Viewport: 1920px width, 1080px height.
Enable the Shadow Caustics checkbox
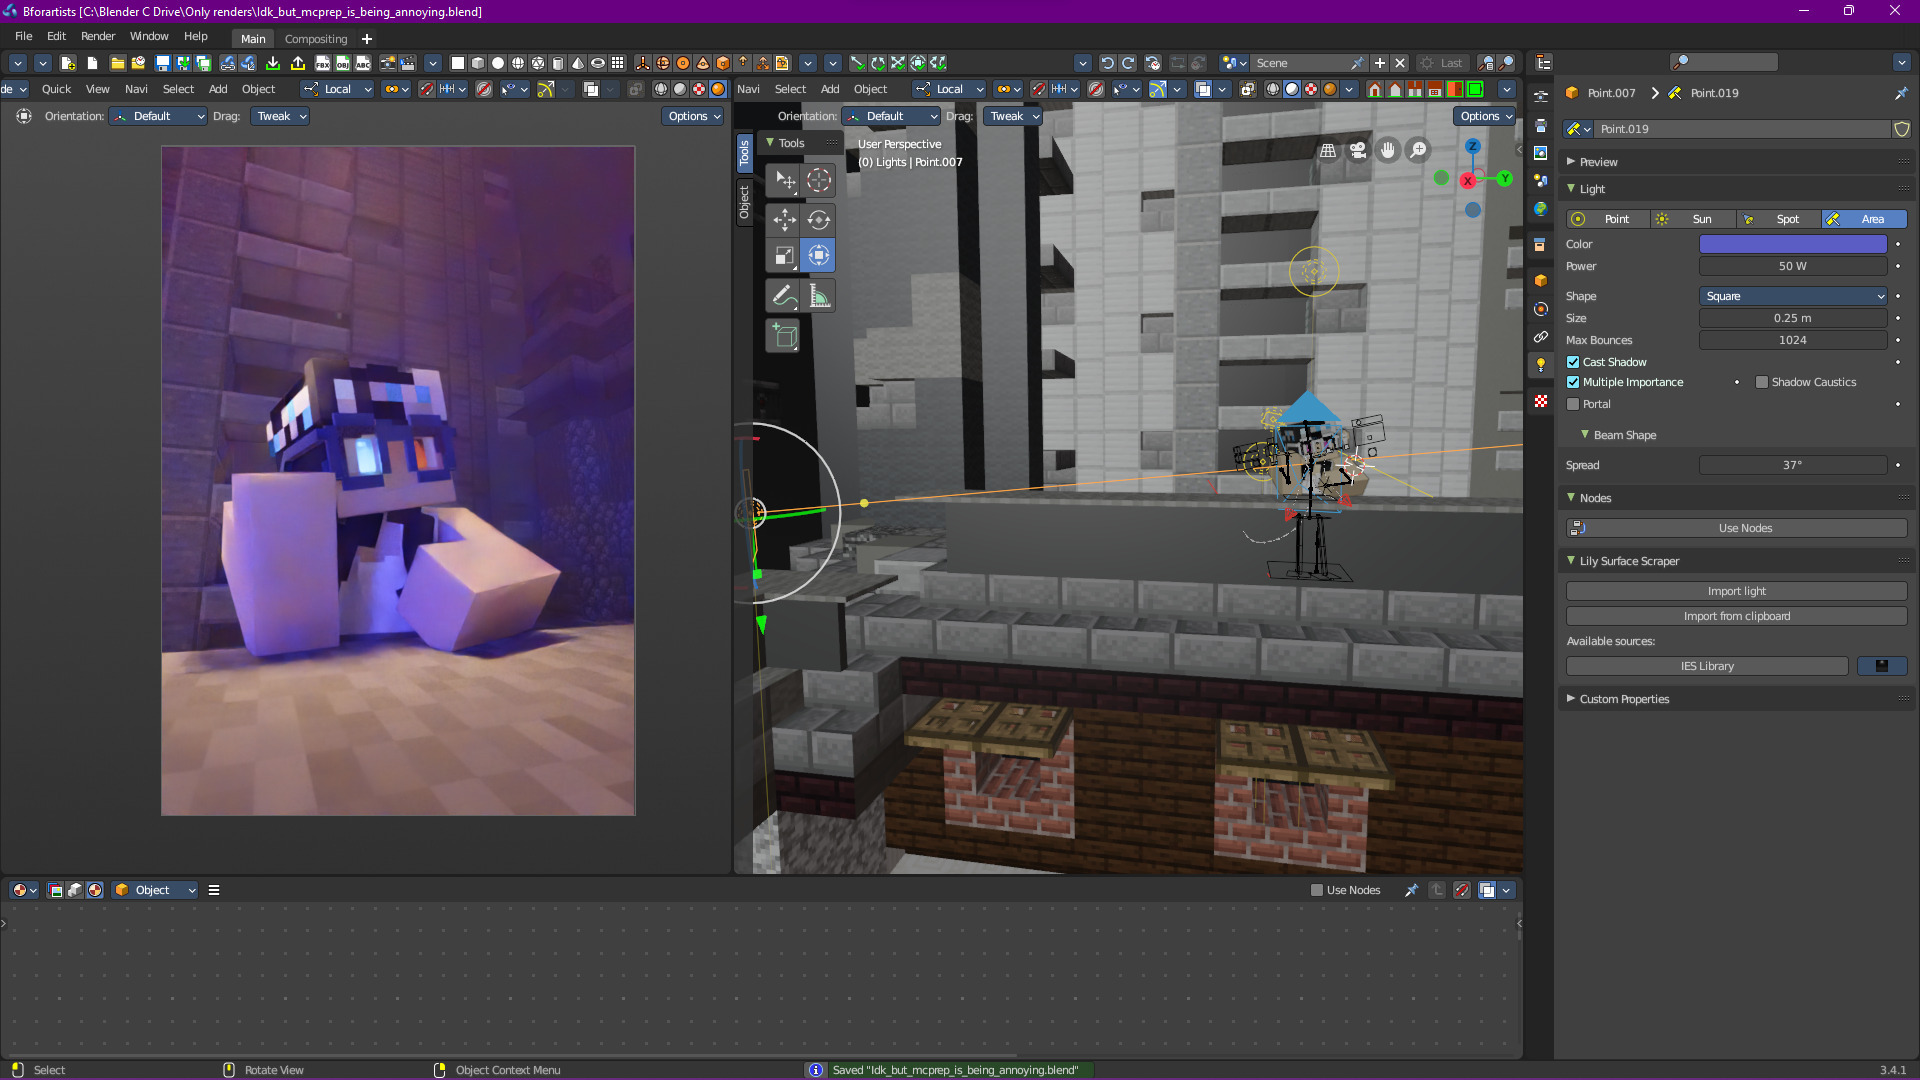coord(1762,382)
